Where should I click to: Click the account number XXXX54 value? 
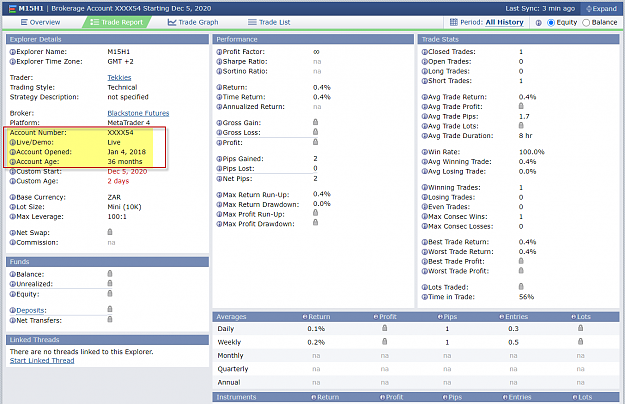coord(120,133)
